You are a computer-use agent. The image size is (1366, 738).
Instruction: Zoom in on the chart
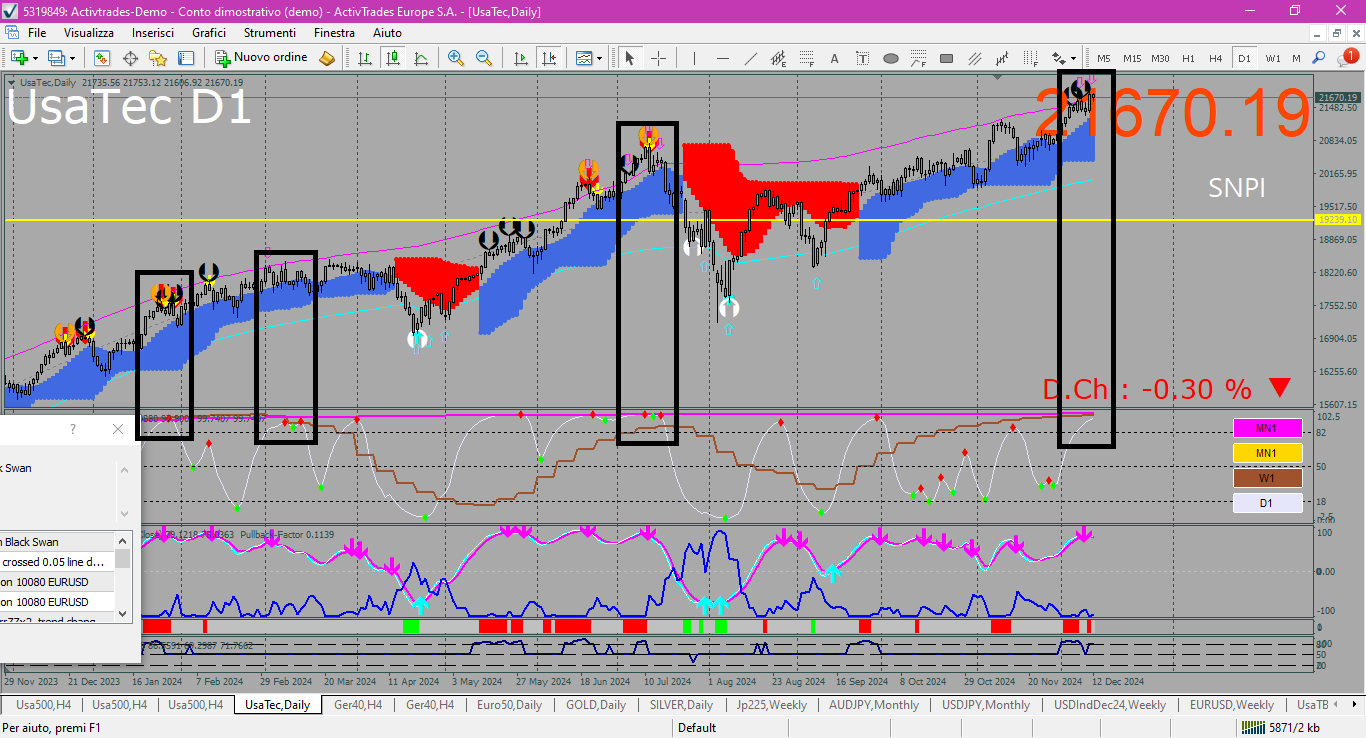tap(456, 58)
